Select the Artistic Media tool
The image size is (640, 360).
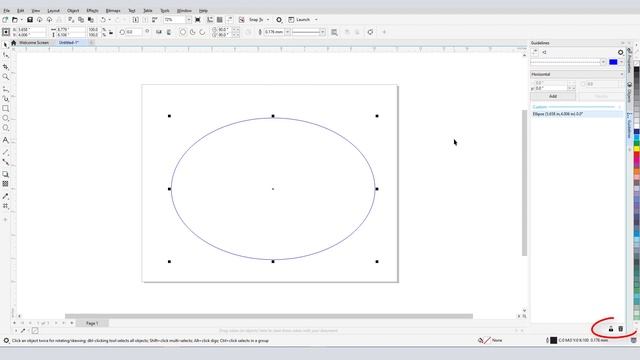pyautogui.click(x=6, y=98)
